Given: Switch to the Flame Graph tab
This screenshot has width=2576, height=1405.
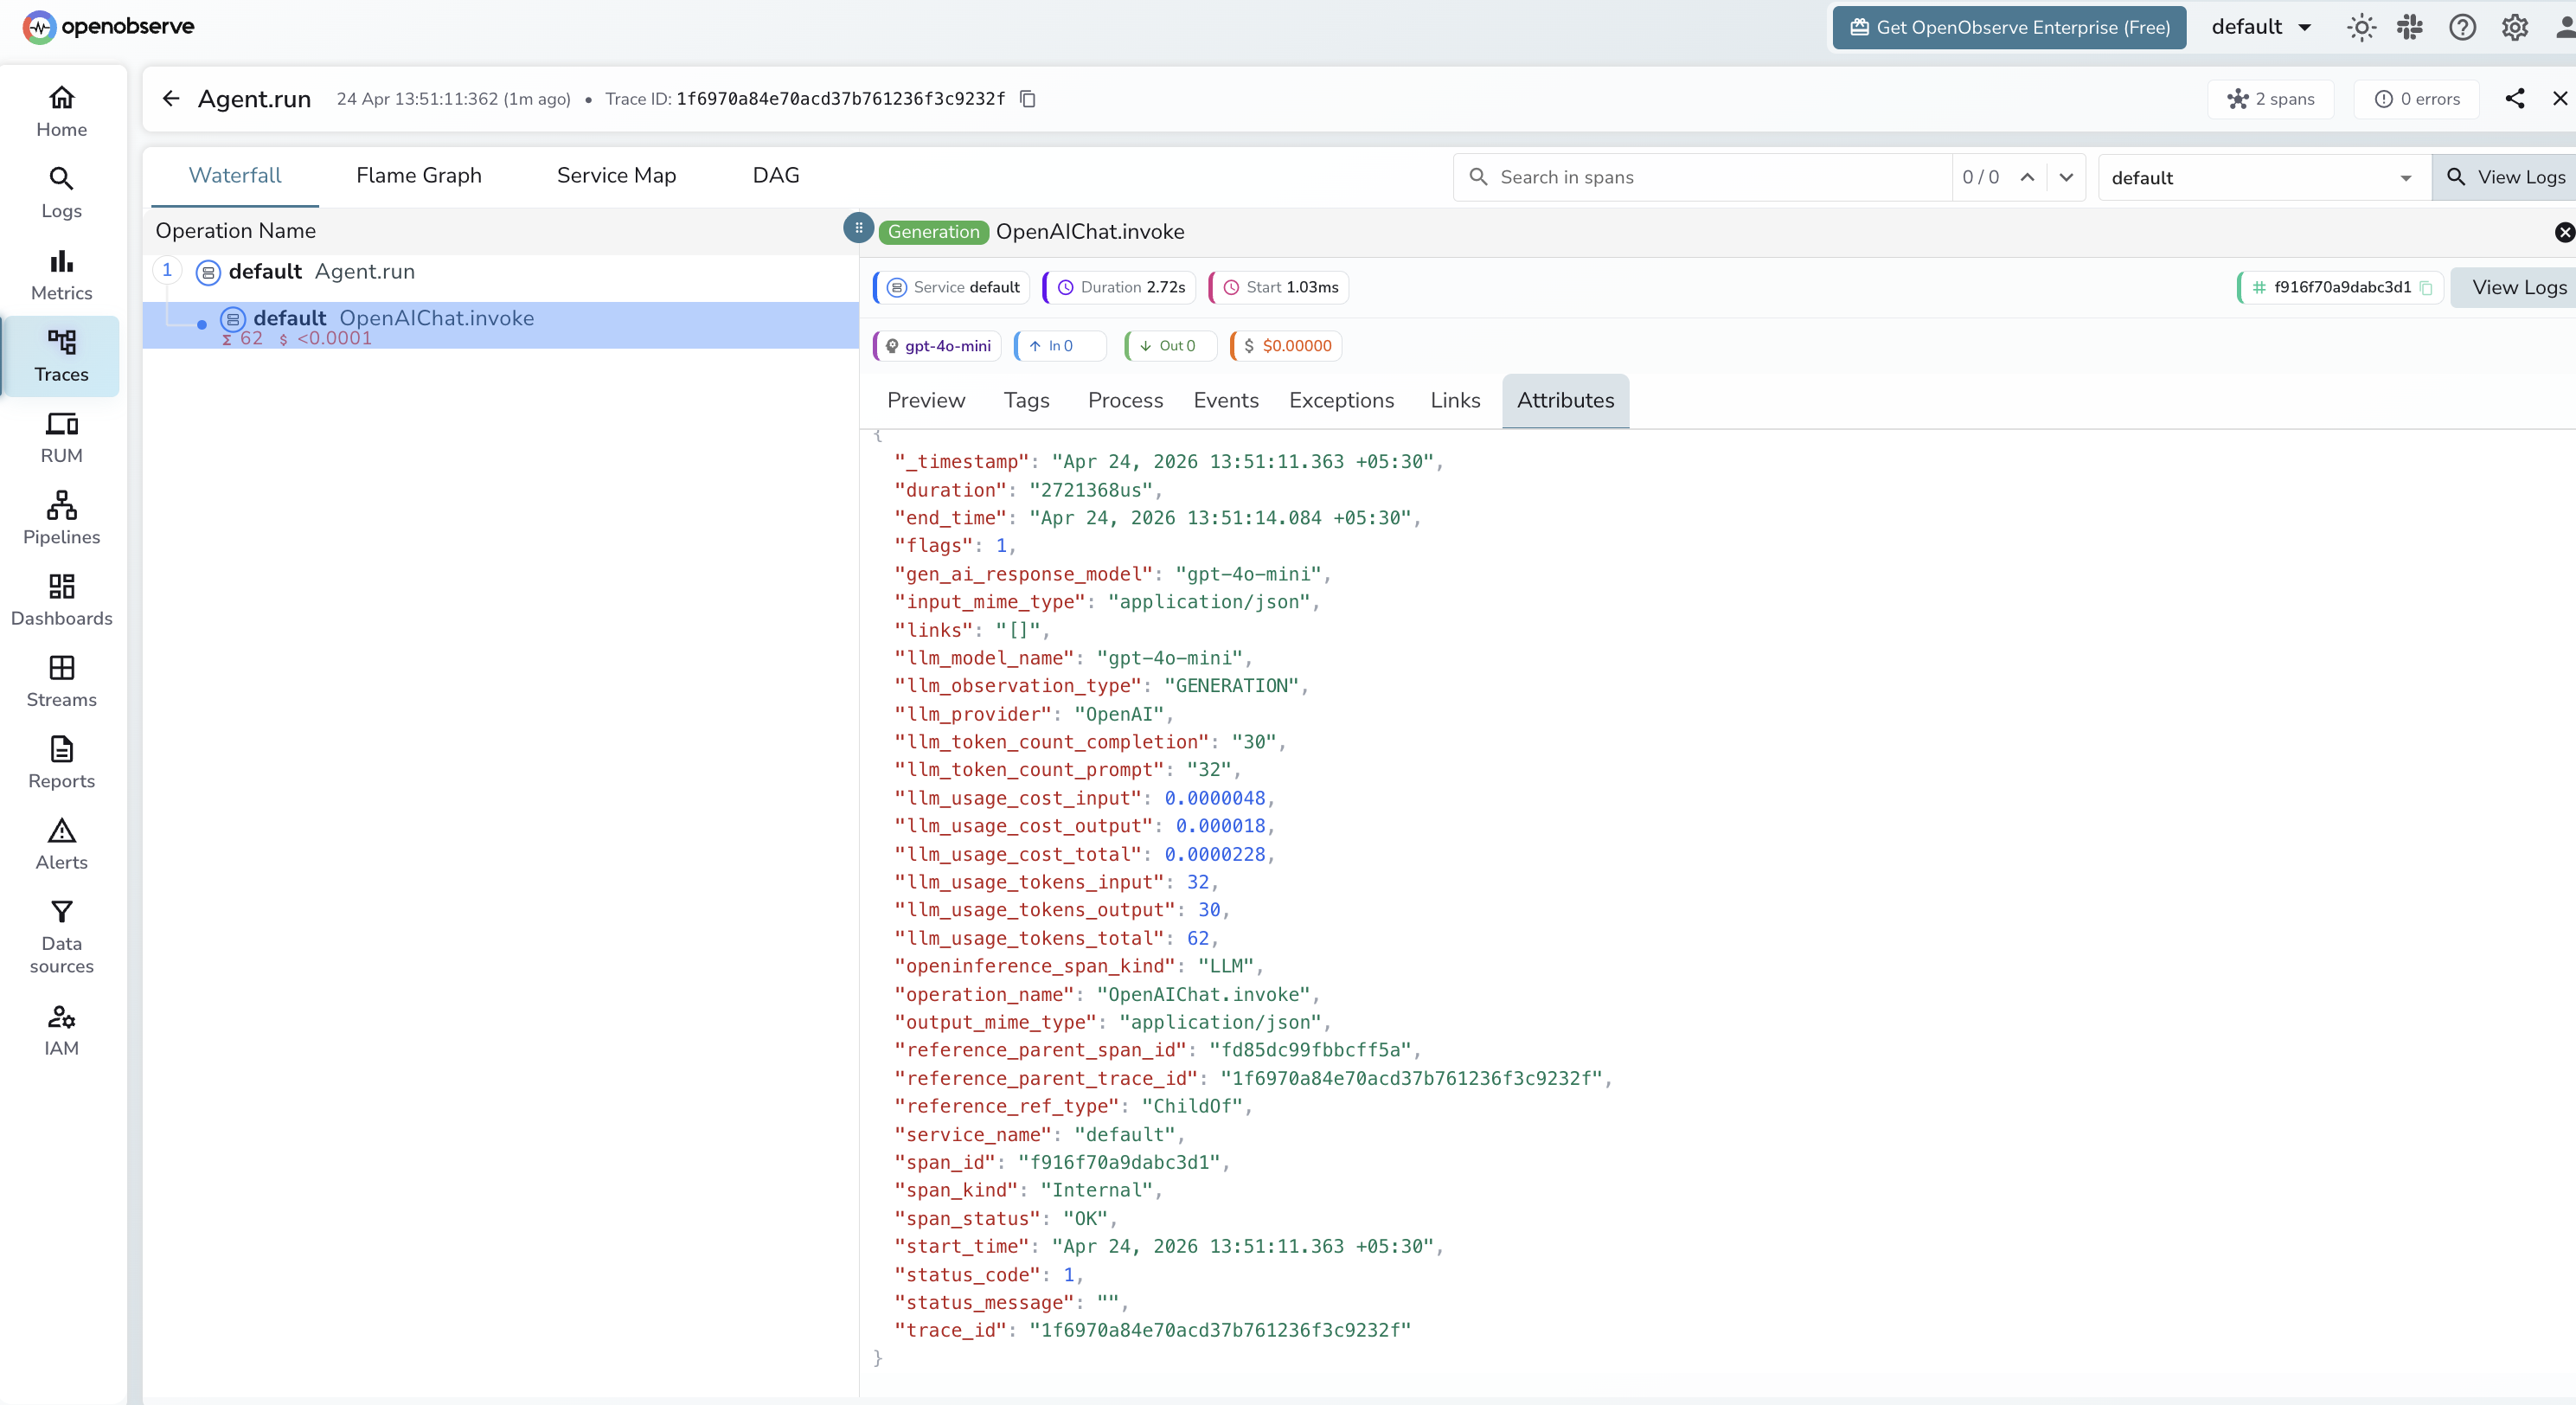Looking at the screenshot, I should pos(419,175).
